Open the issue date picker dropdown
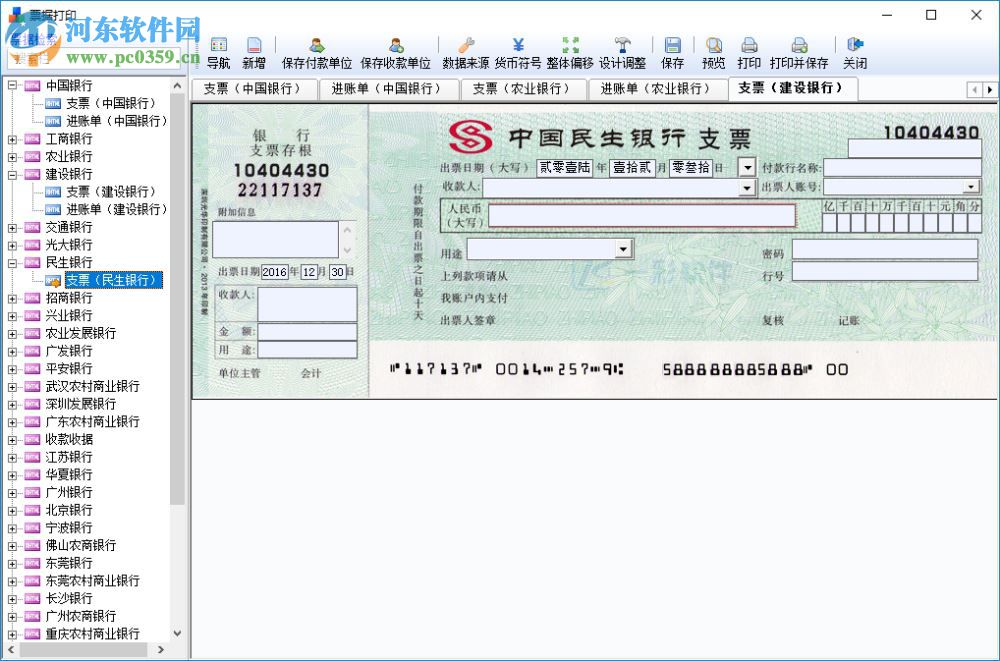Viewport: 1000px width, 661px height. point(747,168)
